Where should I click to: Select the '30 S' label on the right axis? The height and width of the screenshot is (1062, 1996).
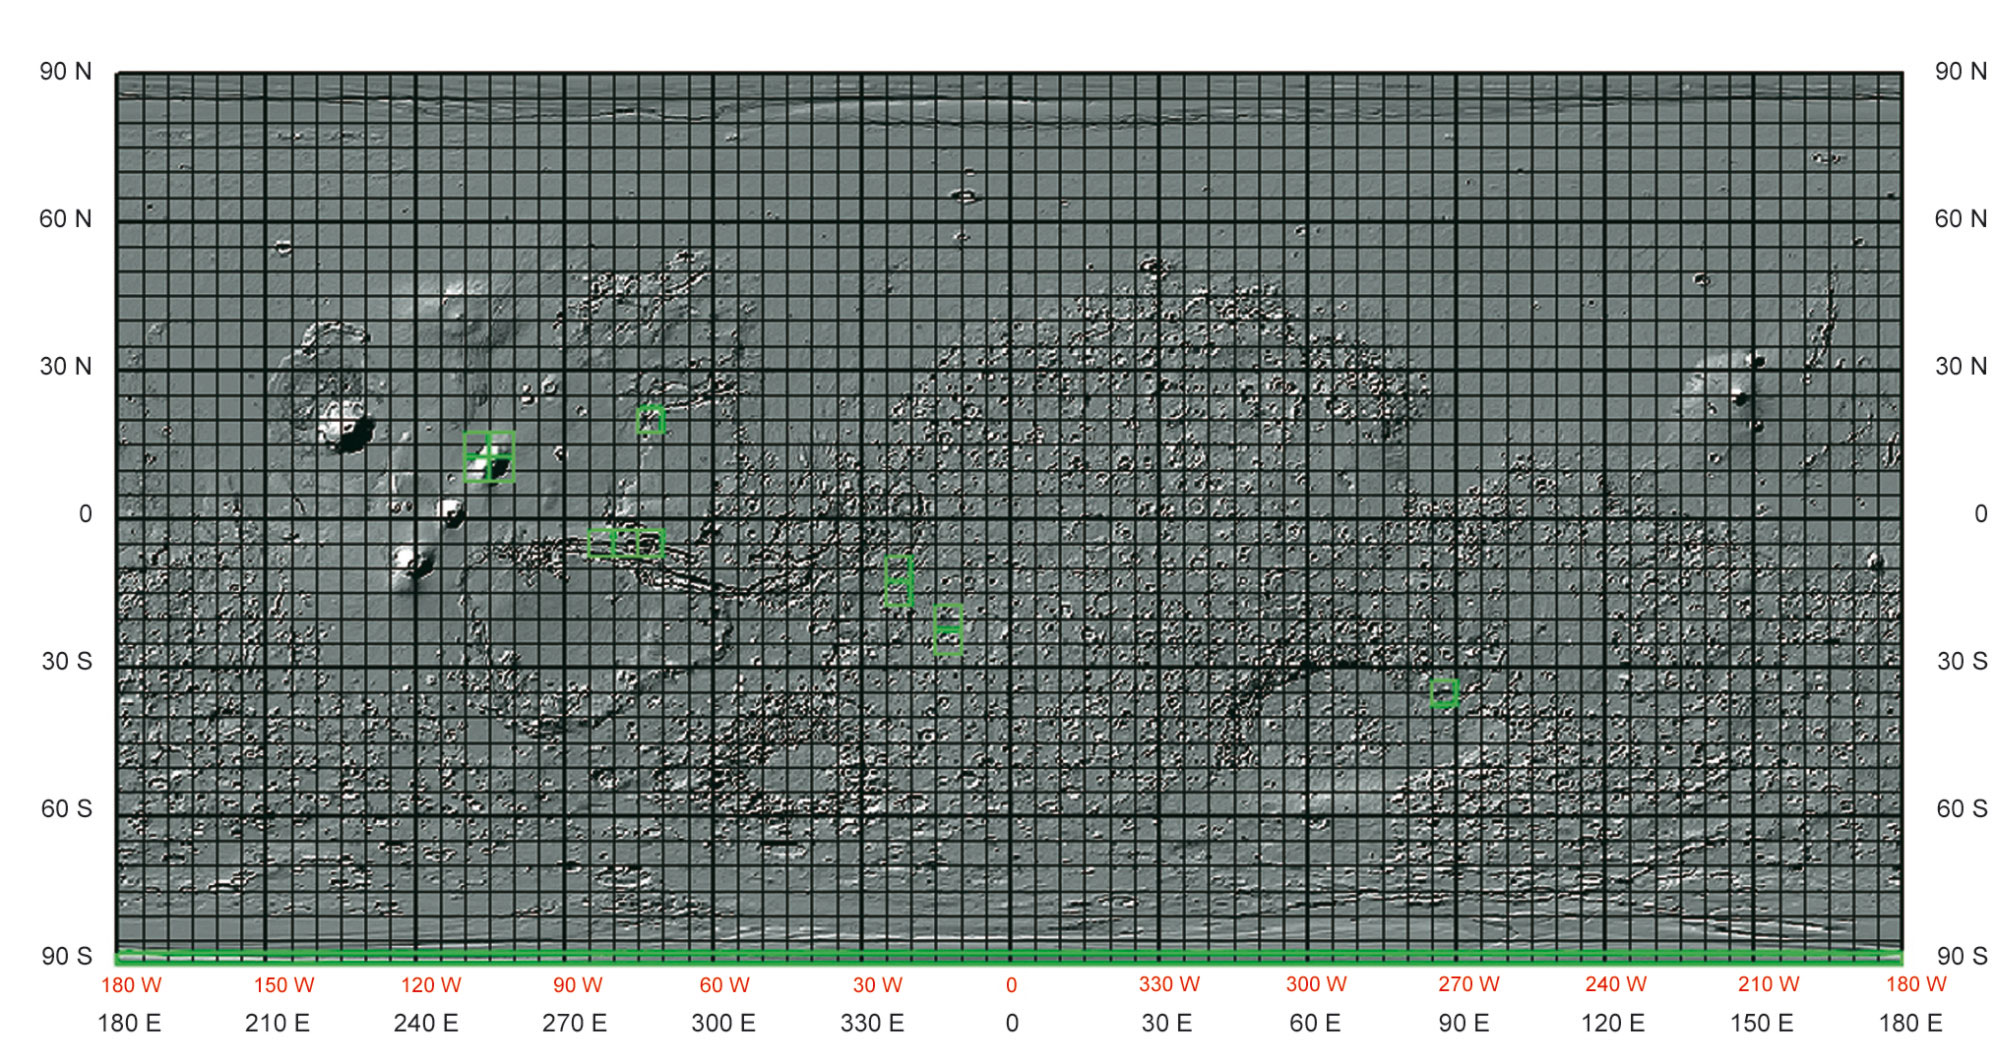pyautogui.click(x=1962, y=662)
